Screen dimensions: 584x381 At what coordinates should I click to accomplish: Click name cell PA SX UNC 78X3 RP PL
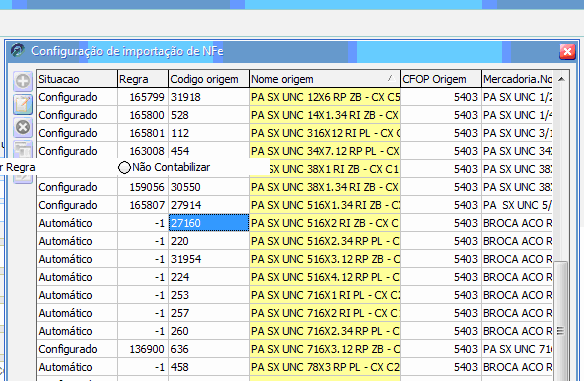[x=325, y=367]
